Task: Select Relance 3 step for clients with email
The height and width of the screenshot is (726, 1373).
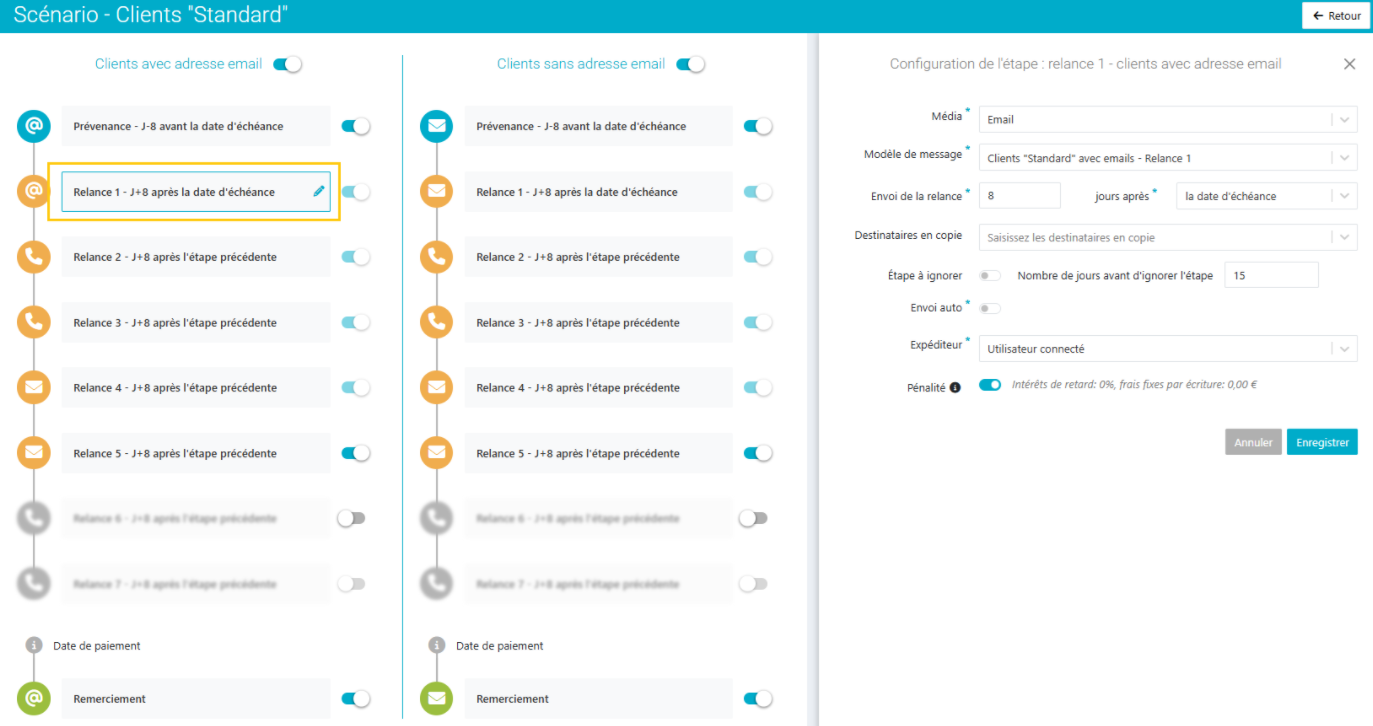Action: tap(196, 322)
